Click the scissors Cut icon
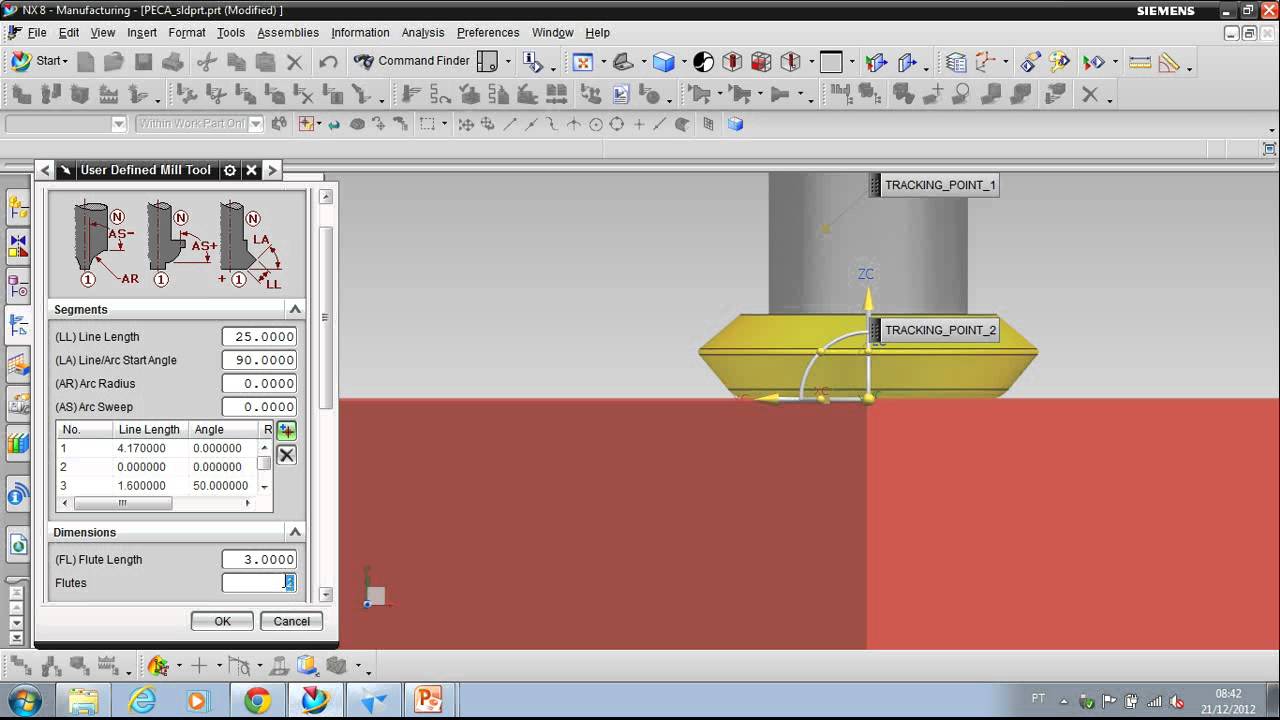The height and width of the screenshot is (720, 1280). click(207, 62)
